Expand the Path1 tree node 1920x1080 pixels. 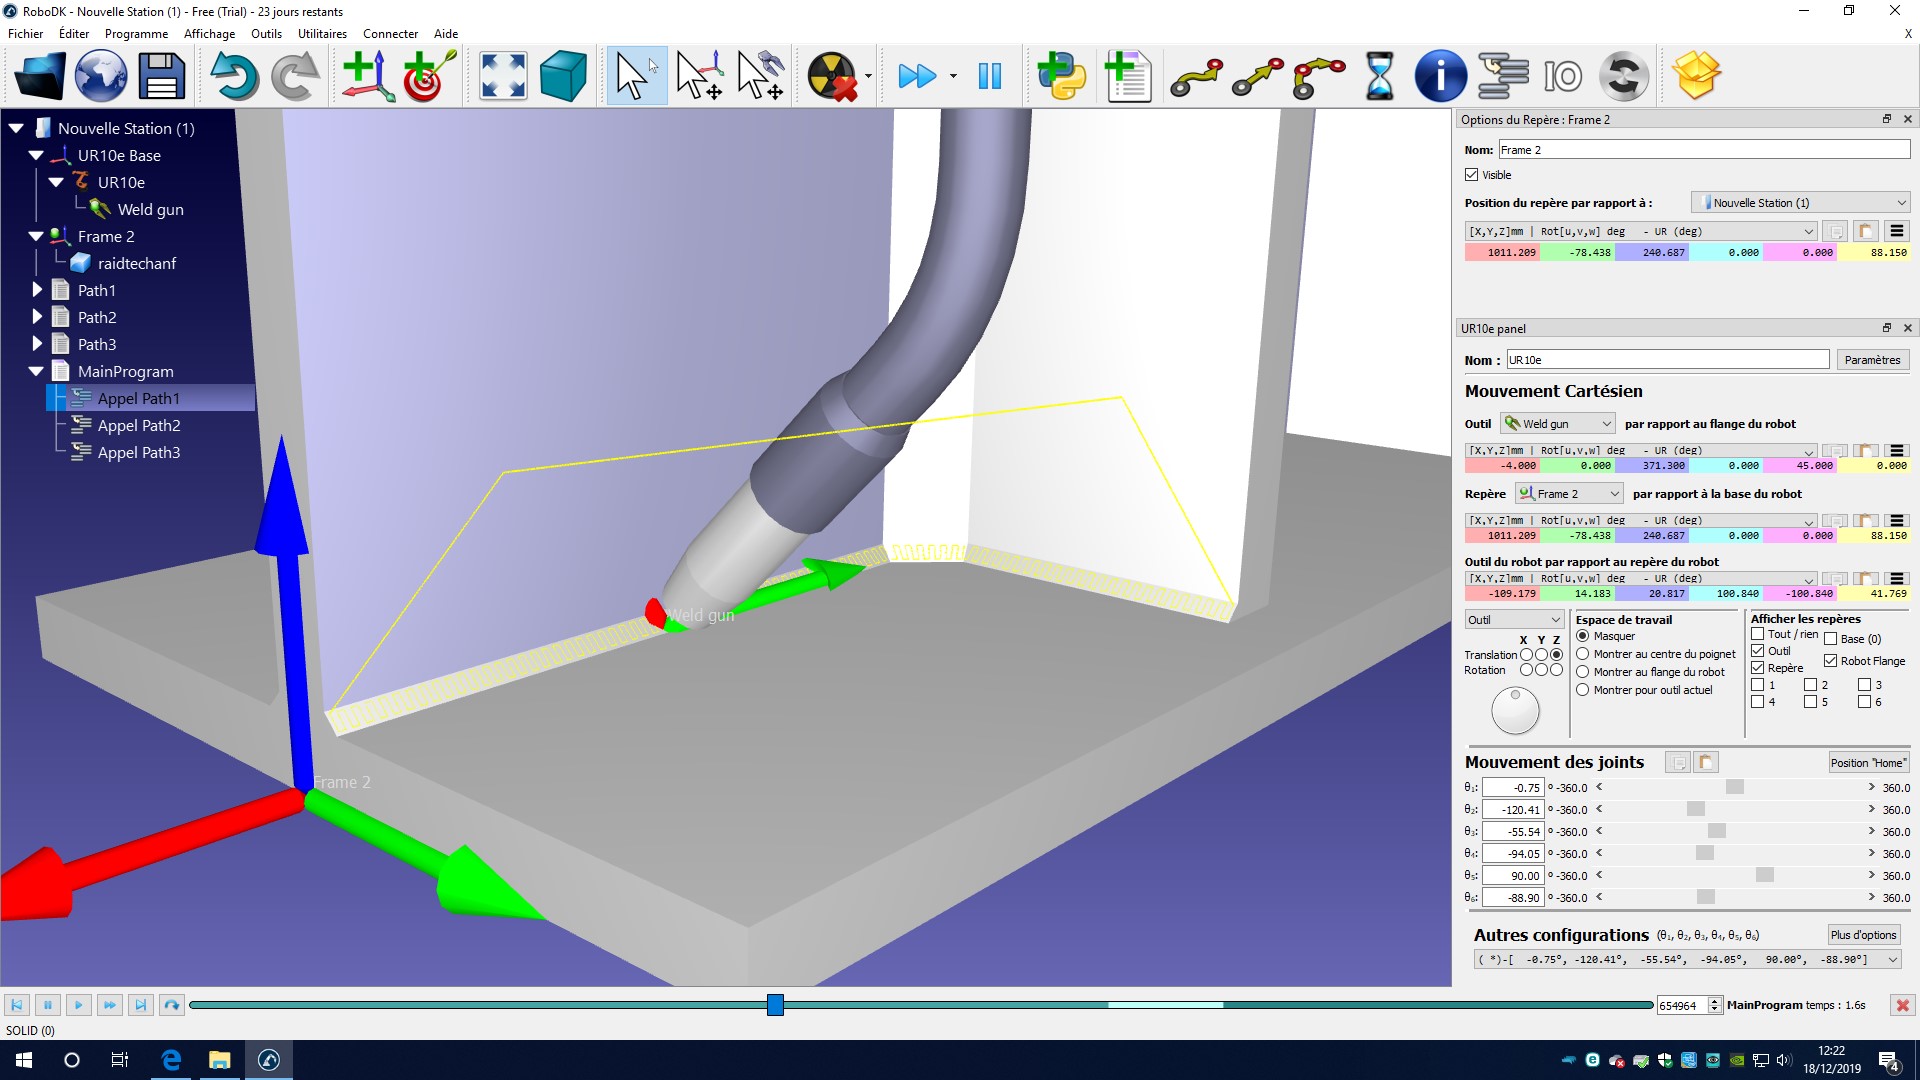pos(37,290)
